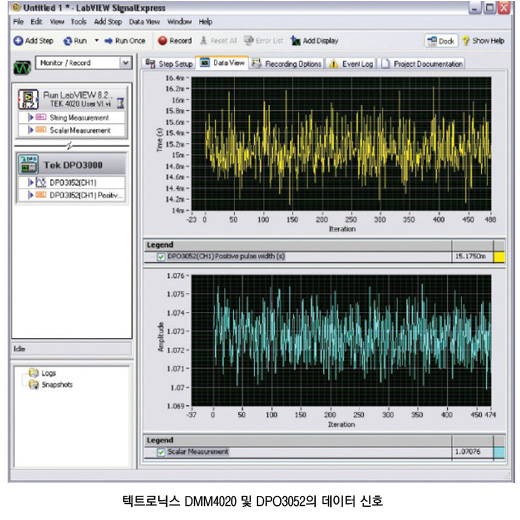520x520 pixels.
Task: Click the Dock button
Action: 441,41
